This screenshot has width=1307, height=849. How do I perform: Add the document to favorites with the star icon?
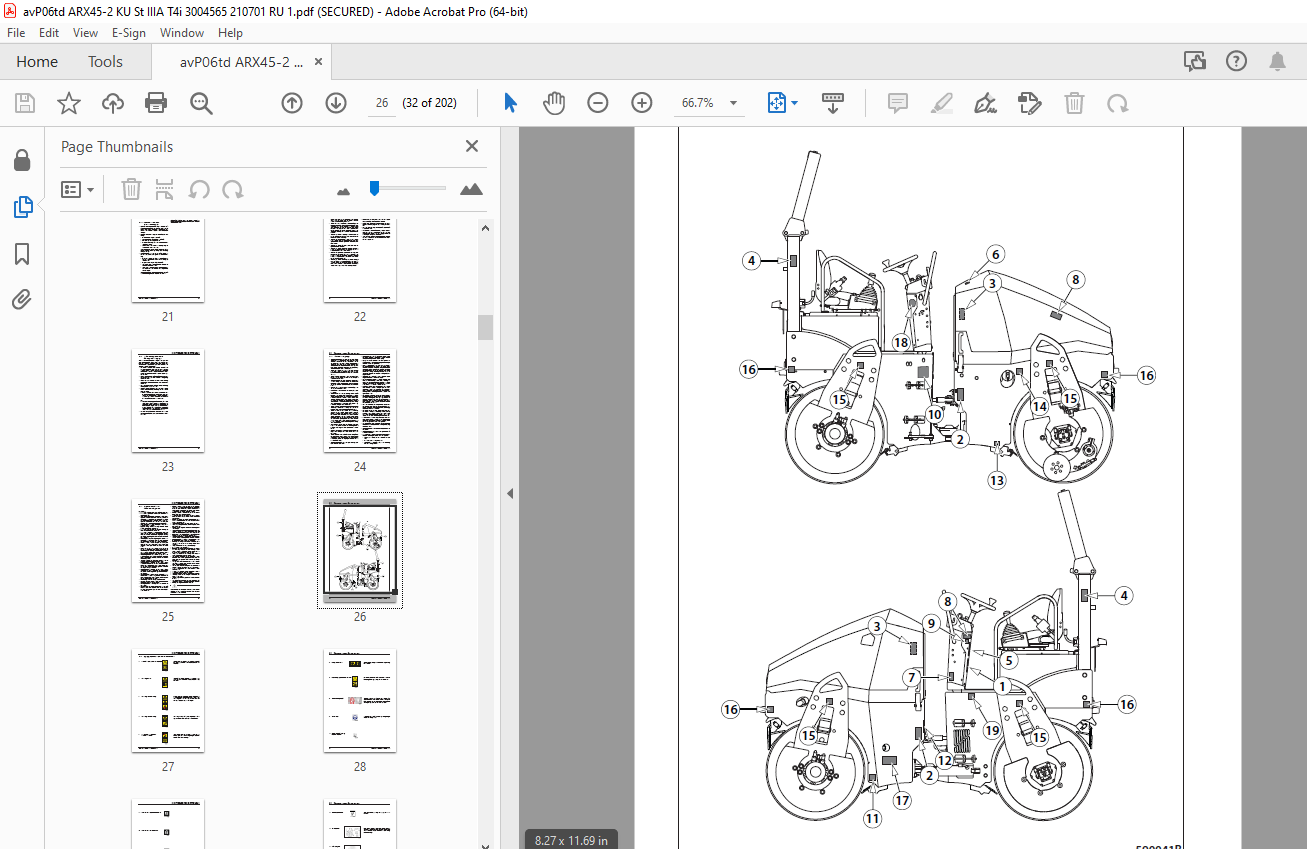68,103
